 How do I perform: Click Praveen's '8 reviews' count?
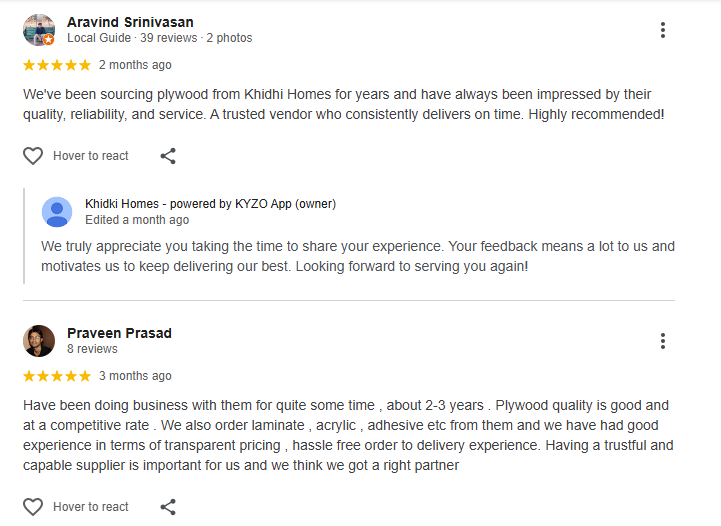click(92, 349)
